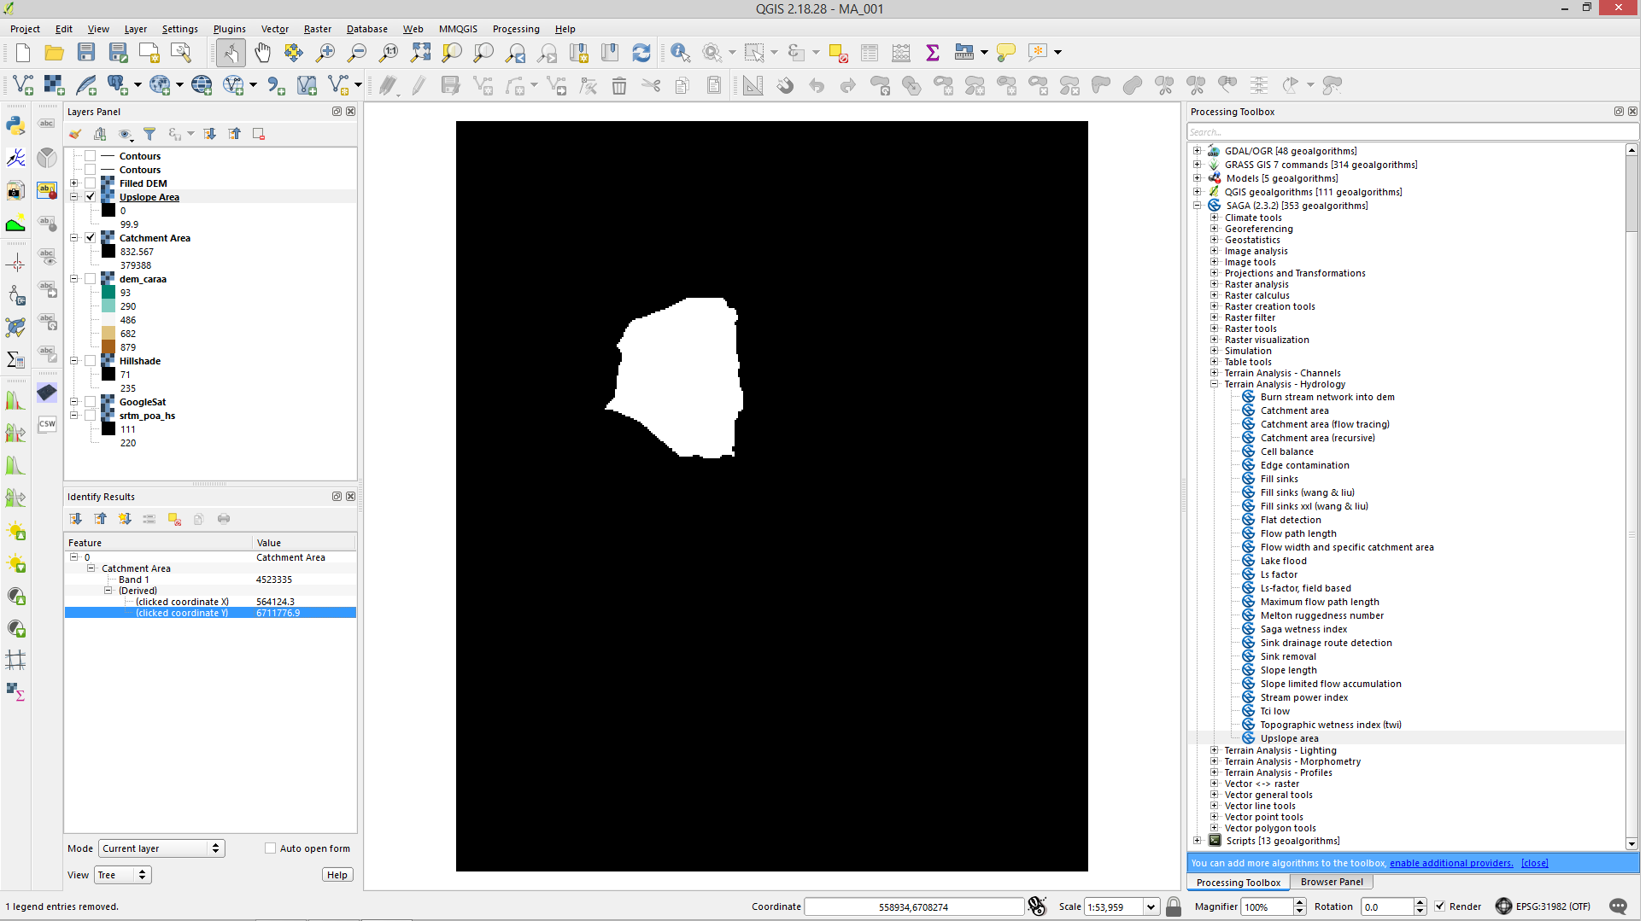Viewport: 1641px width, 921px height.
Task: Click the Save Project icon
Action: tap(86, 52)
